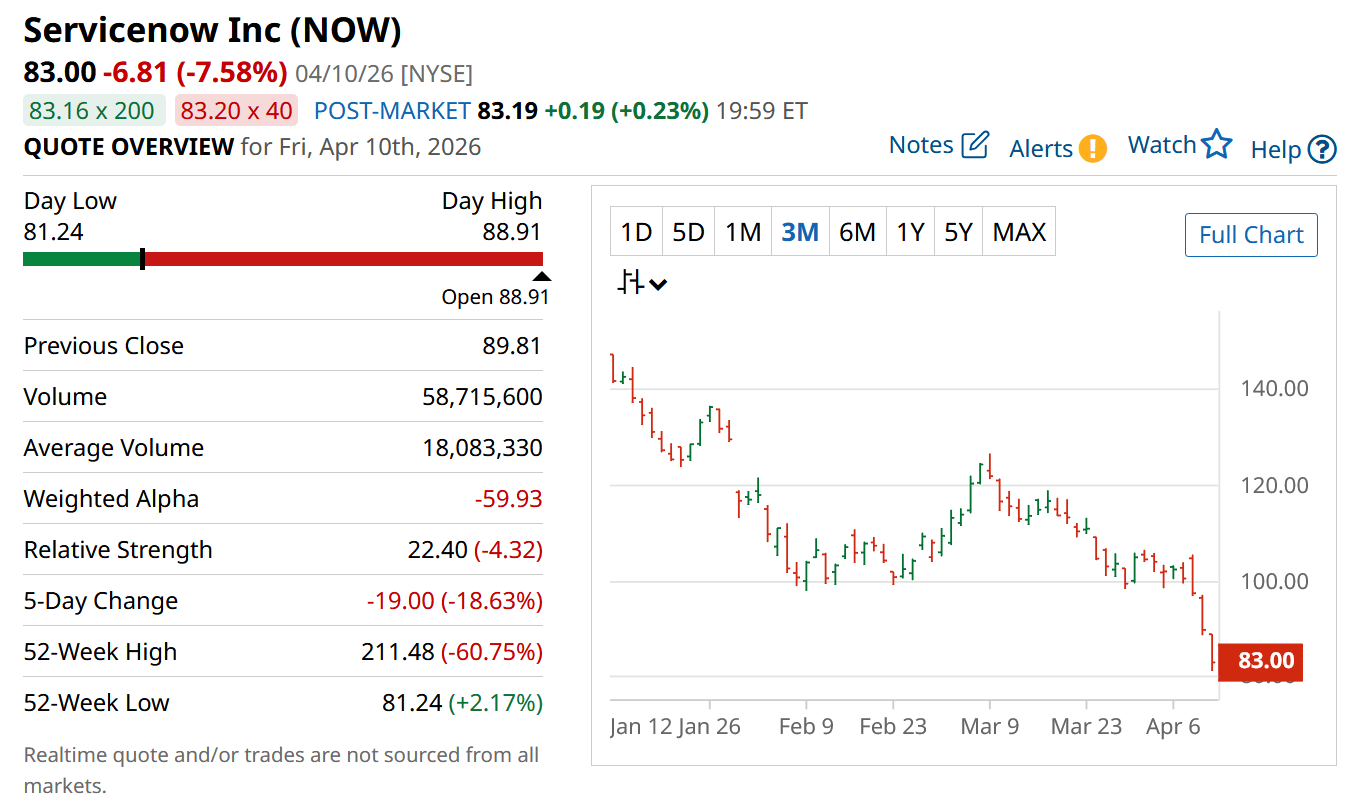Click the 5-Day Change value -19.00 (-18.63%)
Screen dimensions: 1352x810
click(455, 601)
